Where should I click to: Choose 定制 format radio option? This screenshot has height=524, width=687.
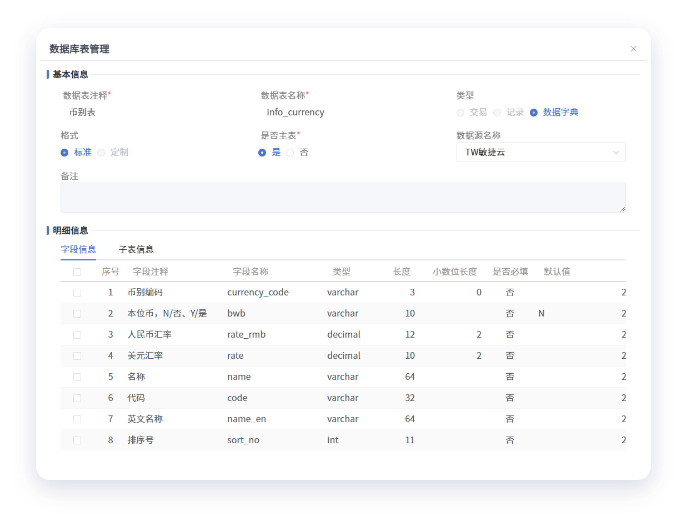pyautogui.click(x=102, y=152)
